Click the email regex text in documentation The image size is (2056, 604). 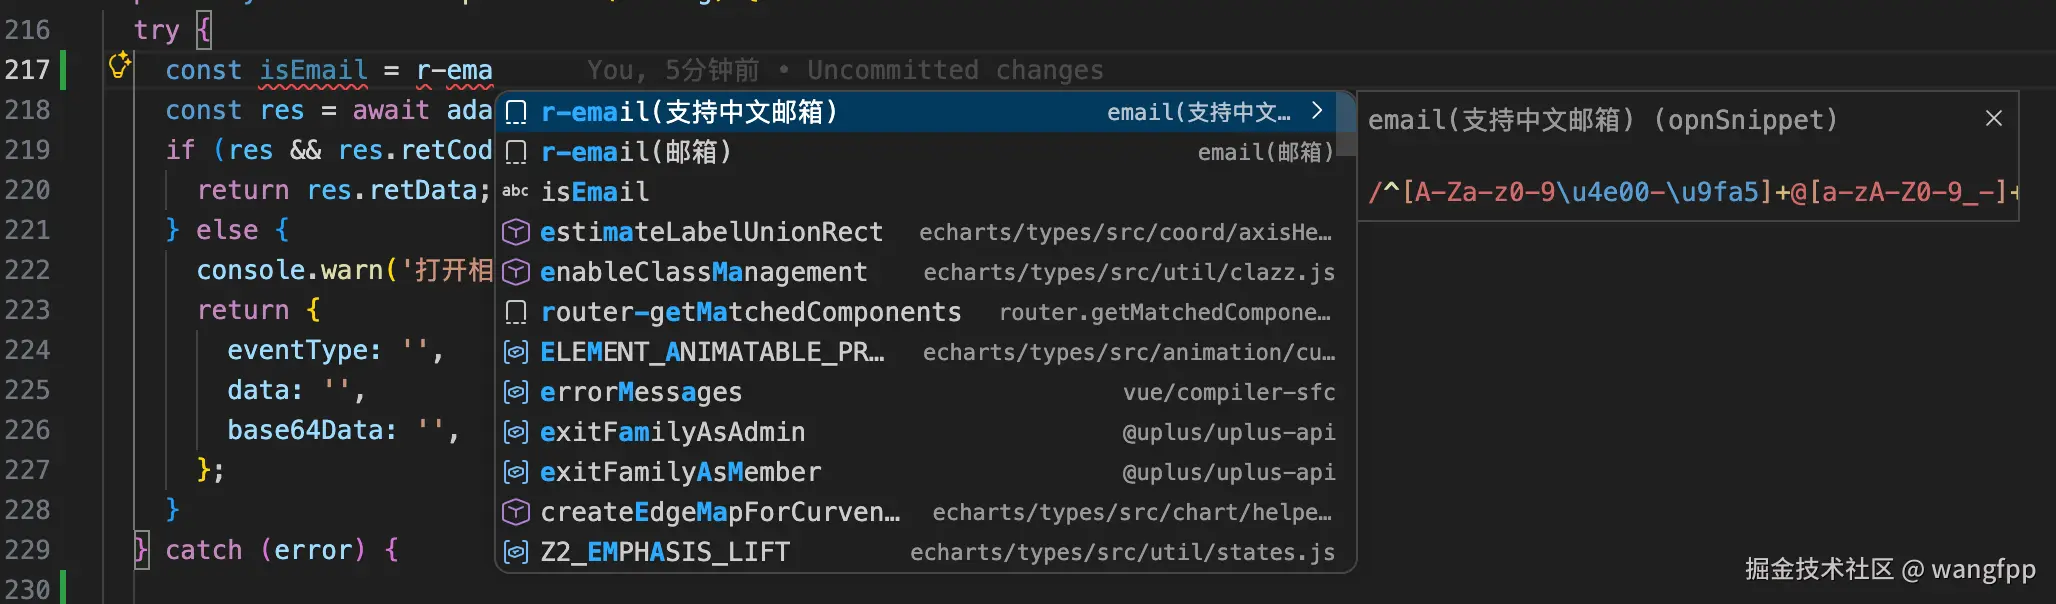click(x=1690, y=191)
